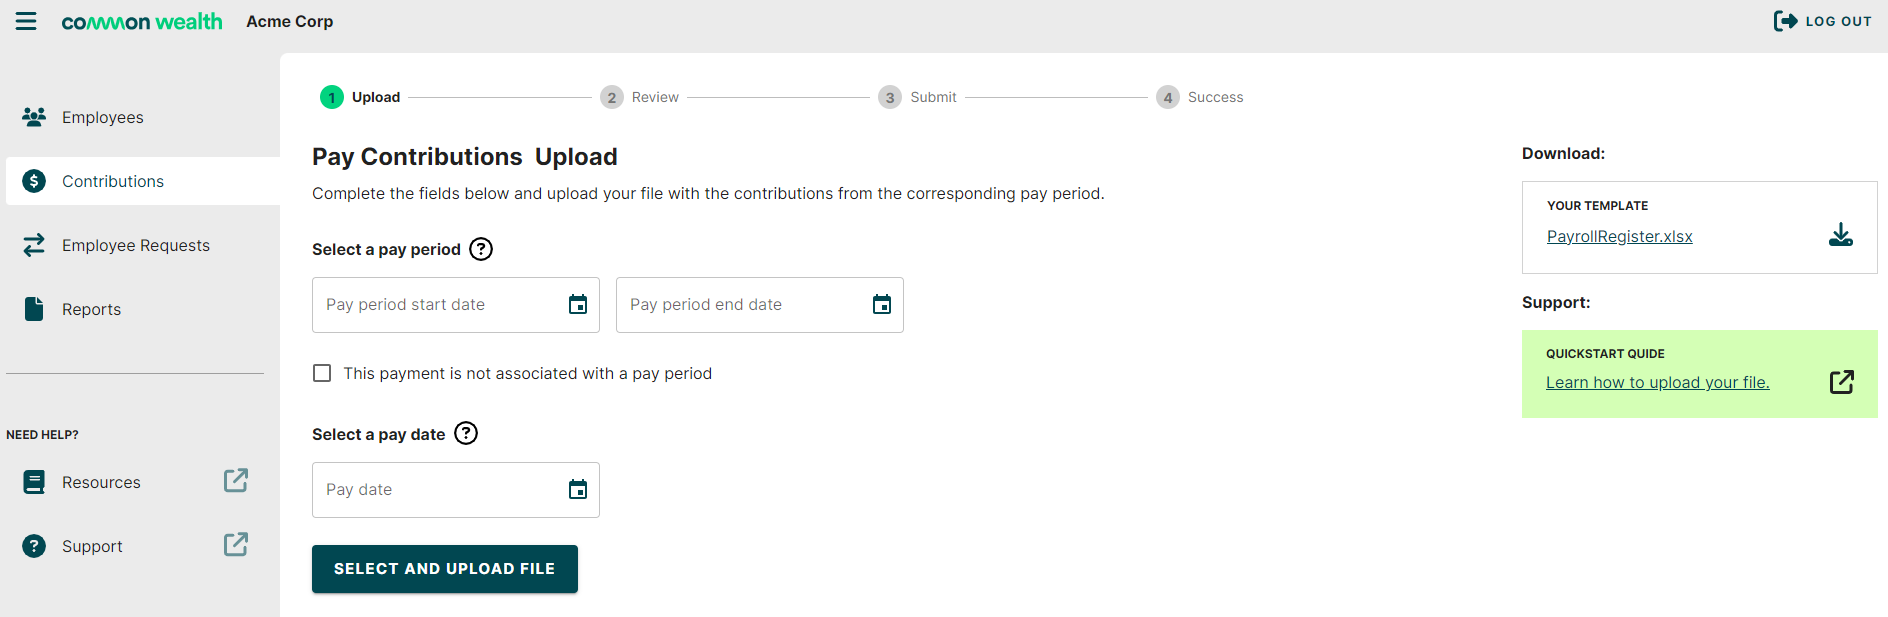Select Contributions in the sidebar
The image size is (1888, 617).
tap(112, 182)
